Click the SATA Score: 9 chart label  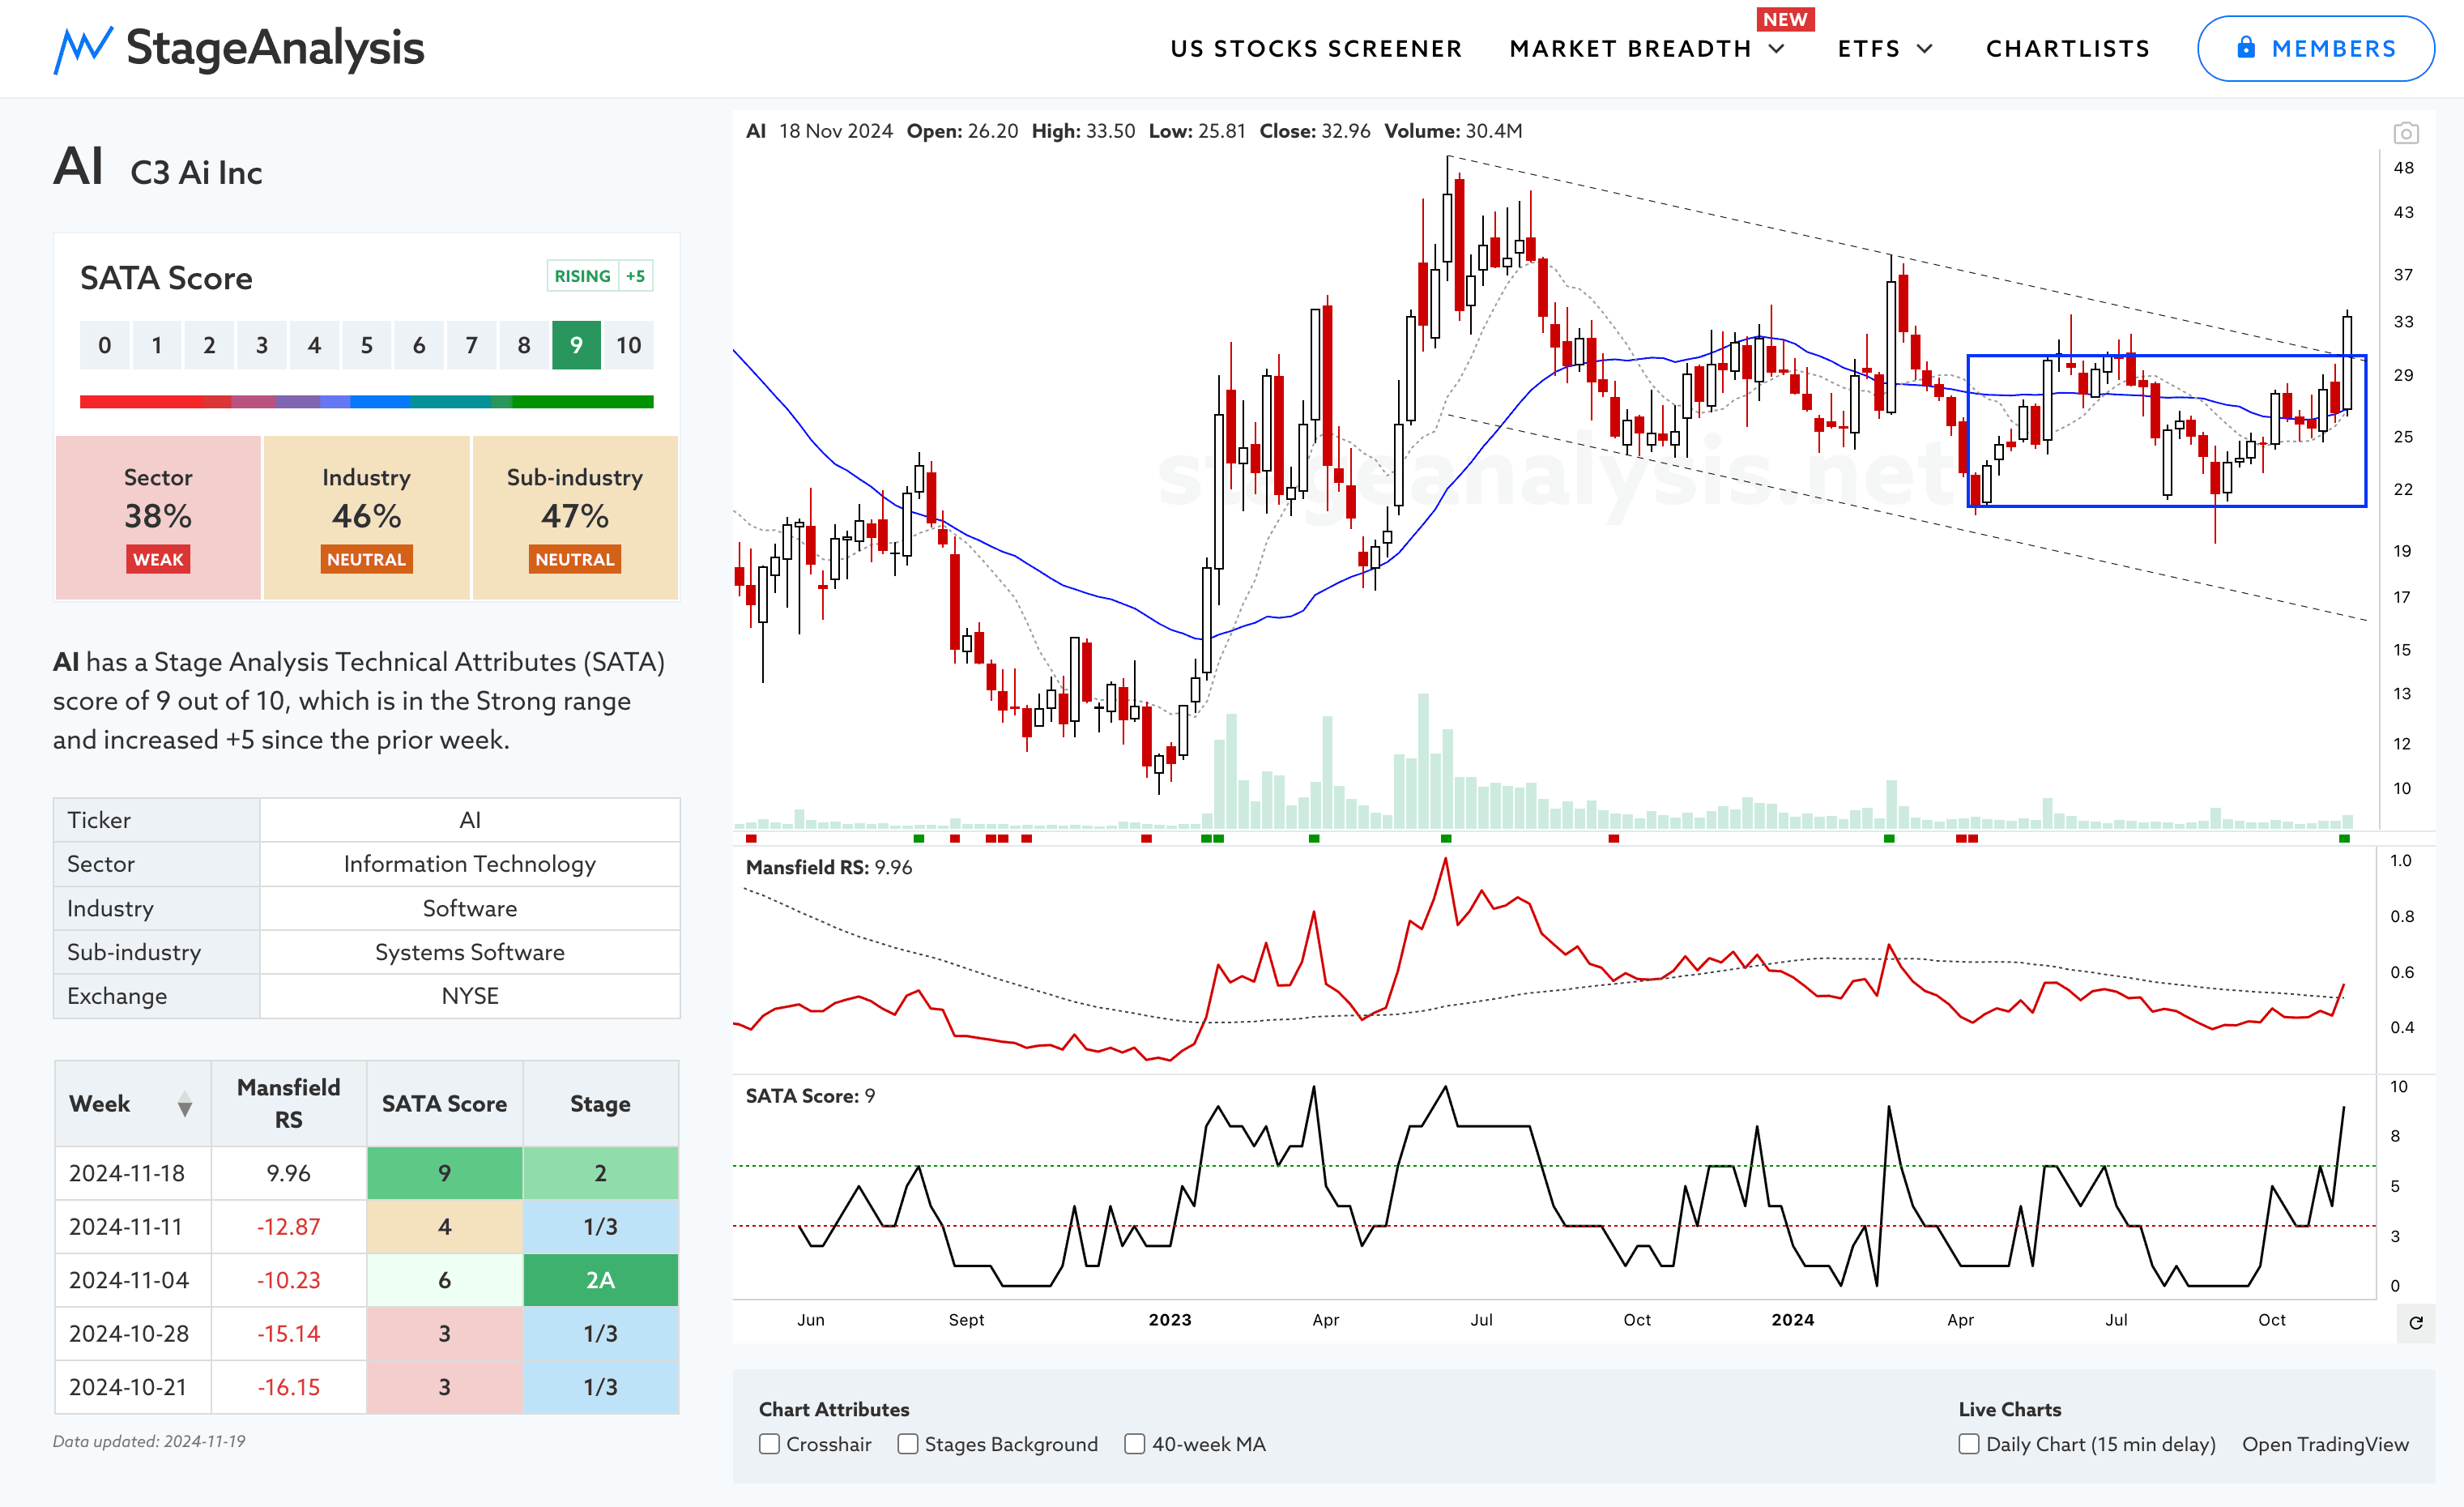point(810,1095)
